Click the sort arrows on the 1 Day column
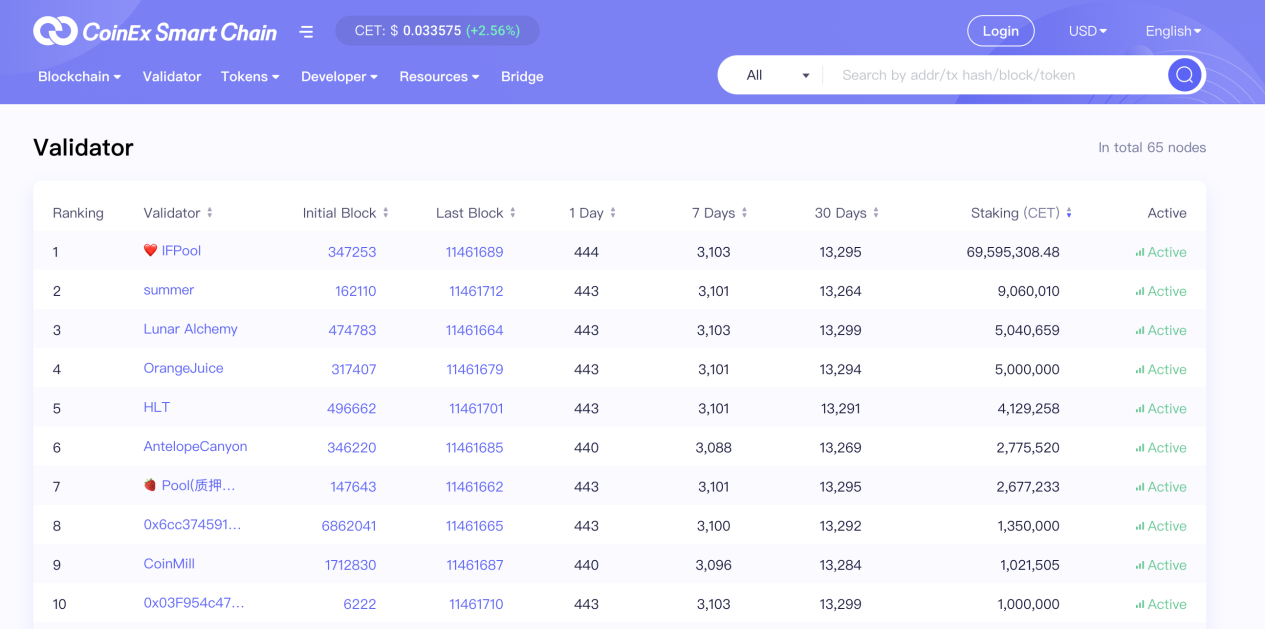Screen dimensions: 1265x629 (614, 212)
